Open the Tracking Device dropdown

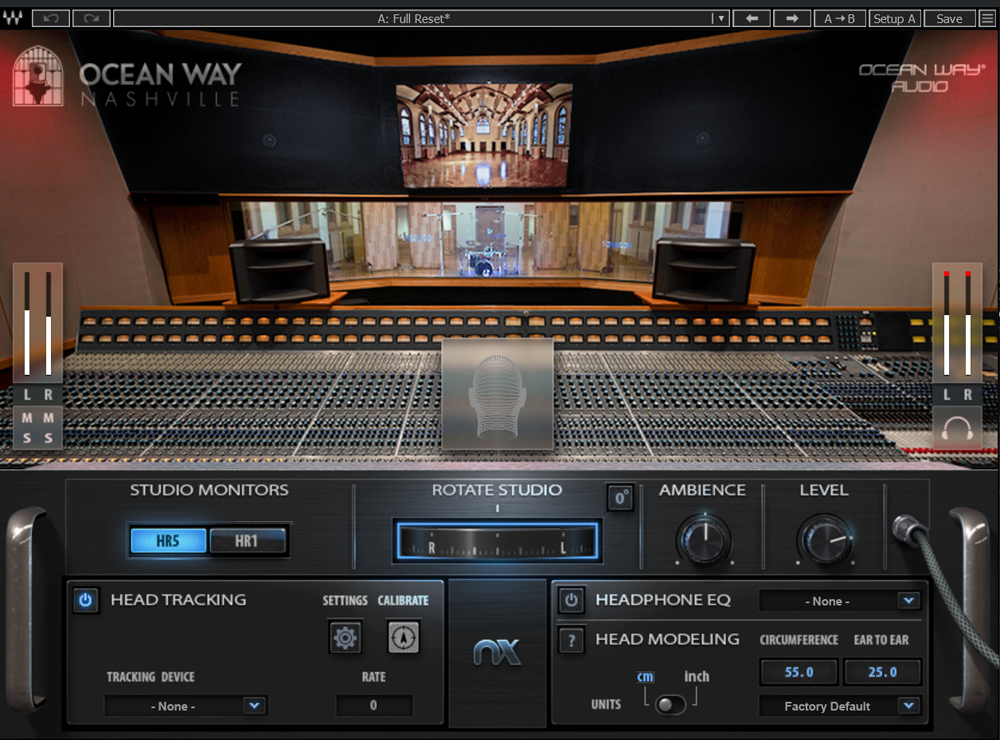coord(186,706)
